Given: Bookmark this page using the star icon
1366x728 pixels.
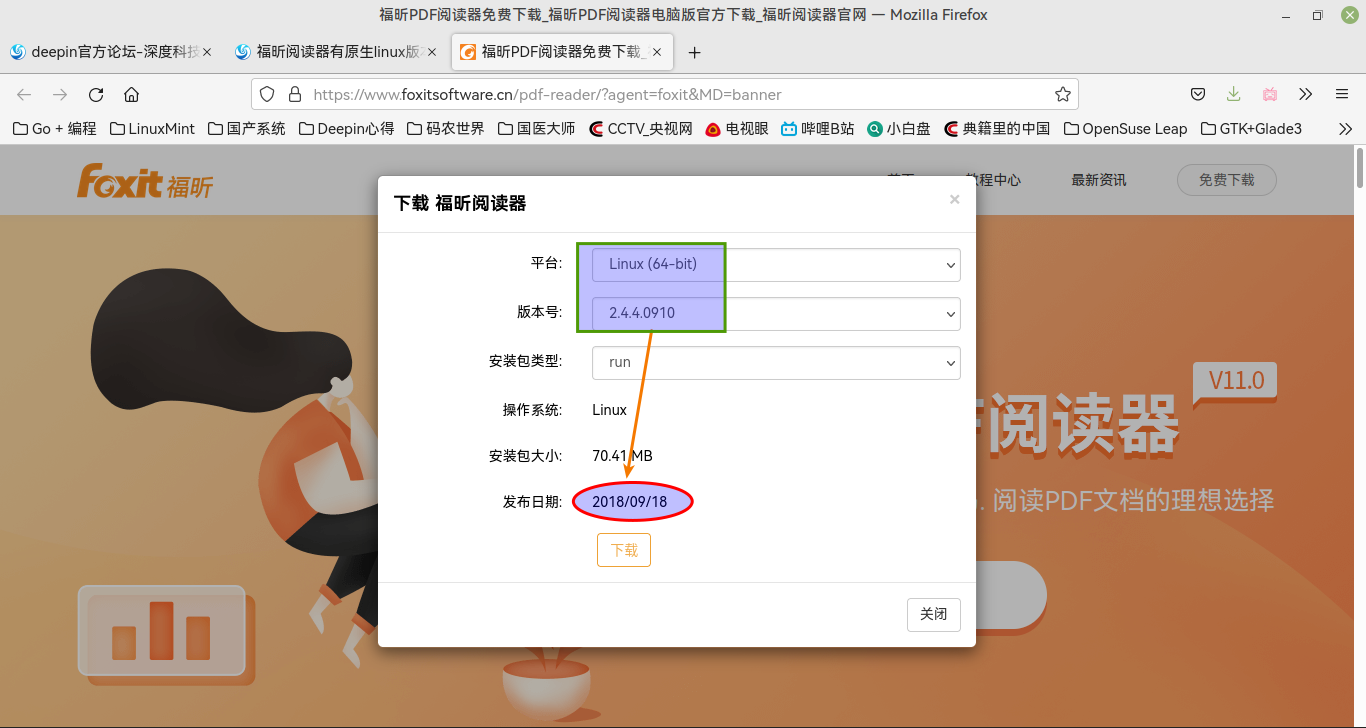Looking at the screenshot, I should coord(1062,93).
